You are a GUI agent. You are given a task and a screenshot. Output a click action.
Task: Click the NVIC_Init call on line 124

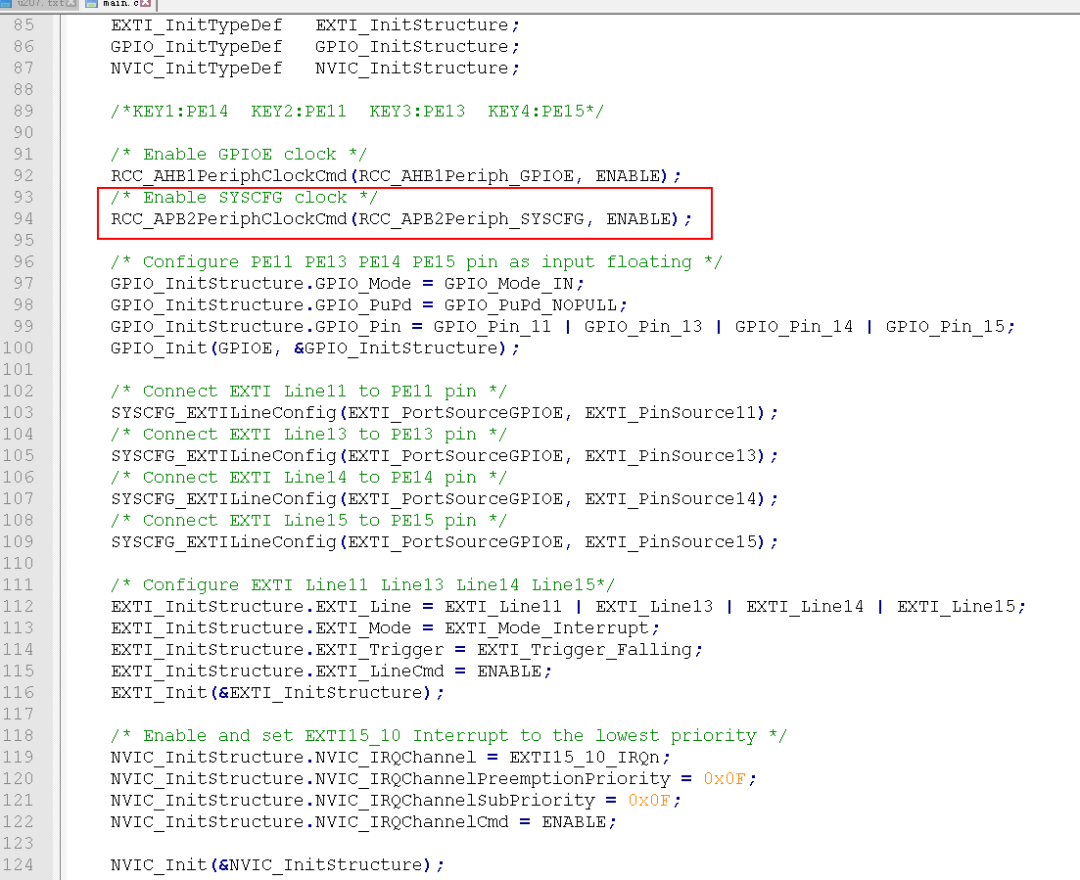(277, 865)
